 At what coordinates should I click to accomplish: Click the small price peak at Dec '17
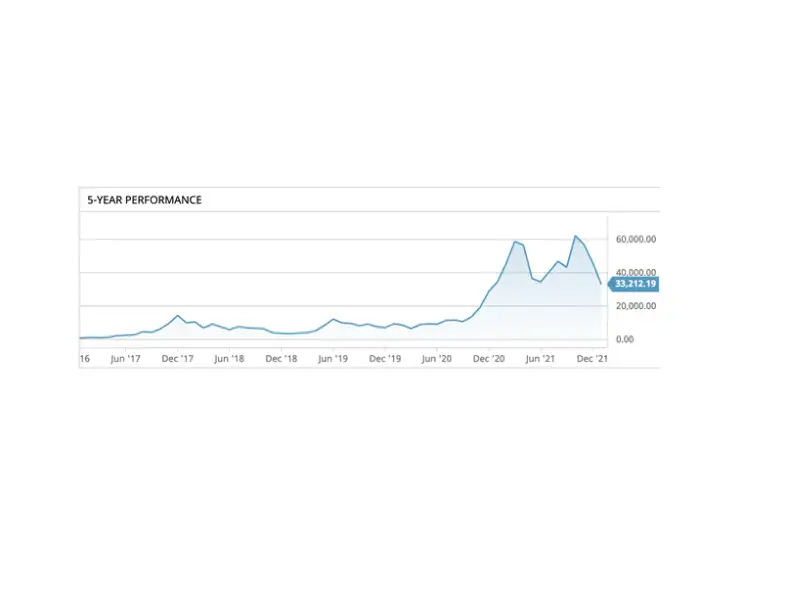(x=178, y=316)
